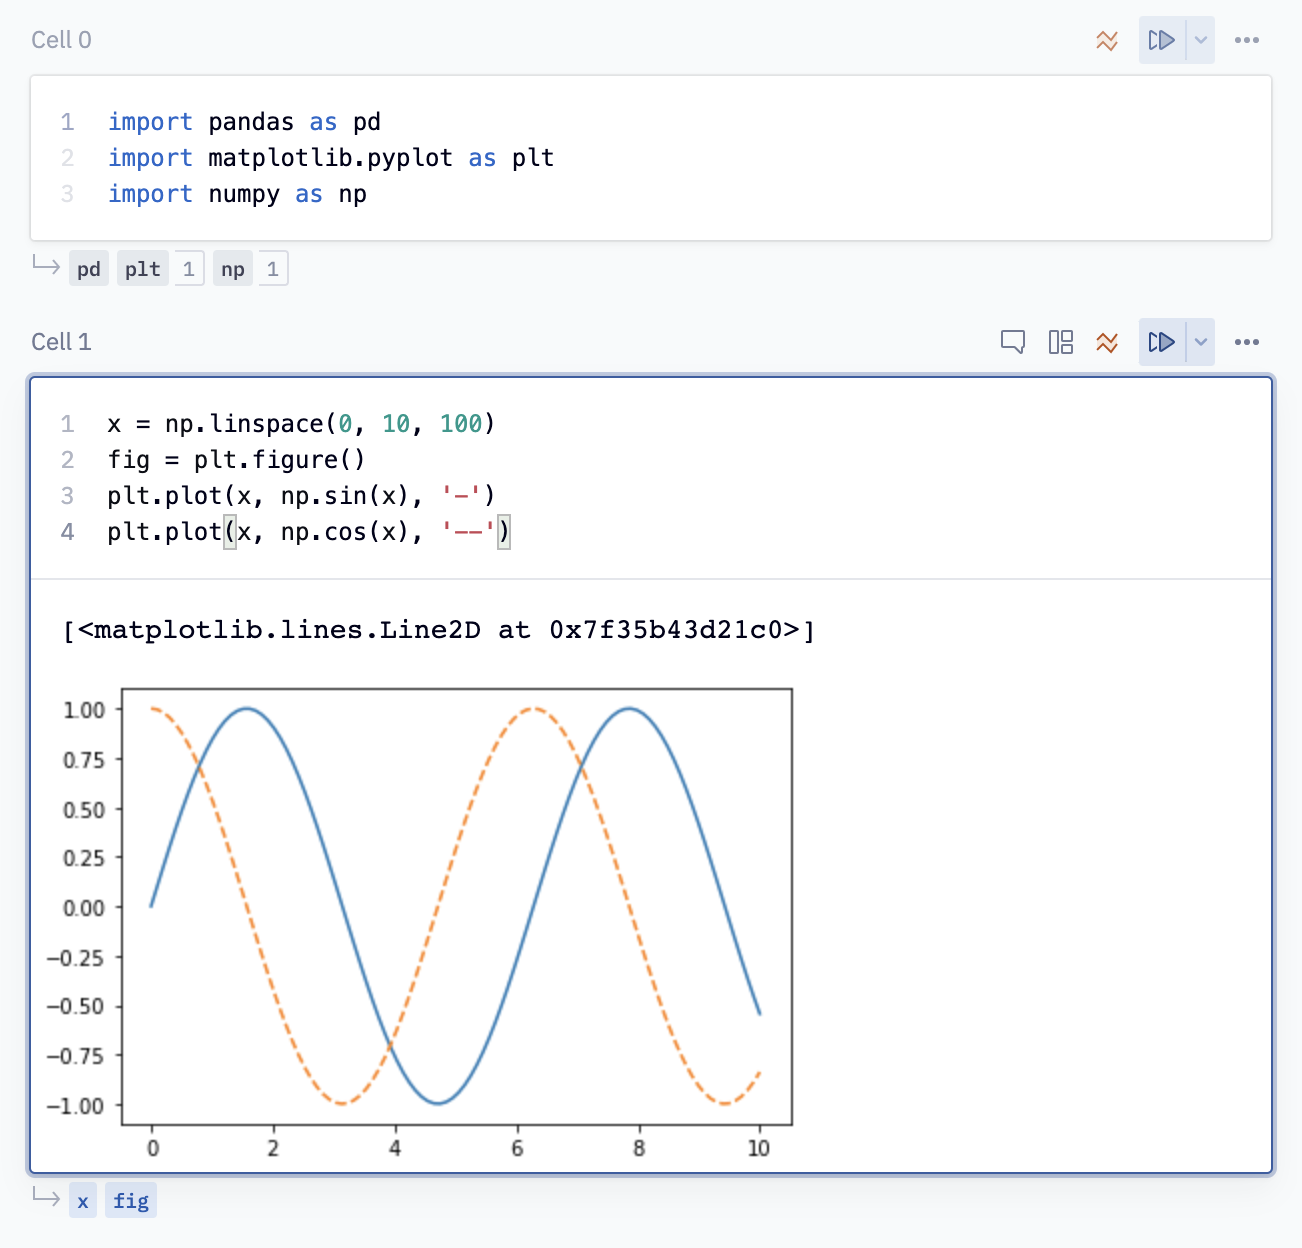Open the ellipsis actions menu for Cell 0

(x=1246, y=40)
